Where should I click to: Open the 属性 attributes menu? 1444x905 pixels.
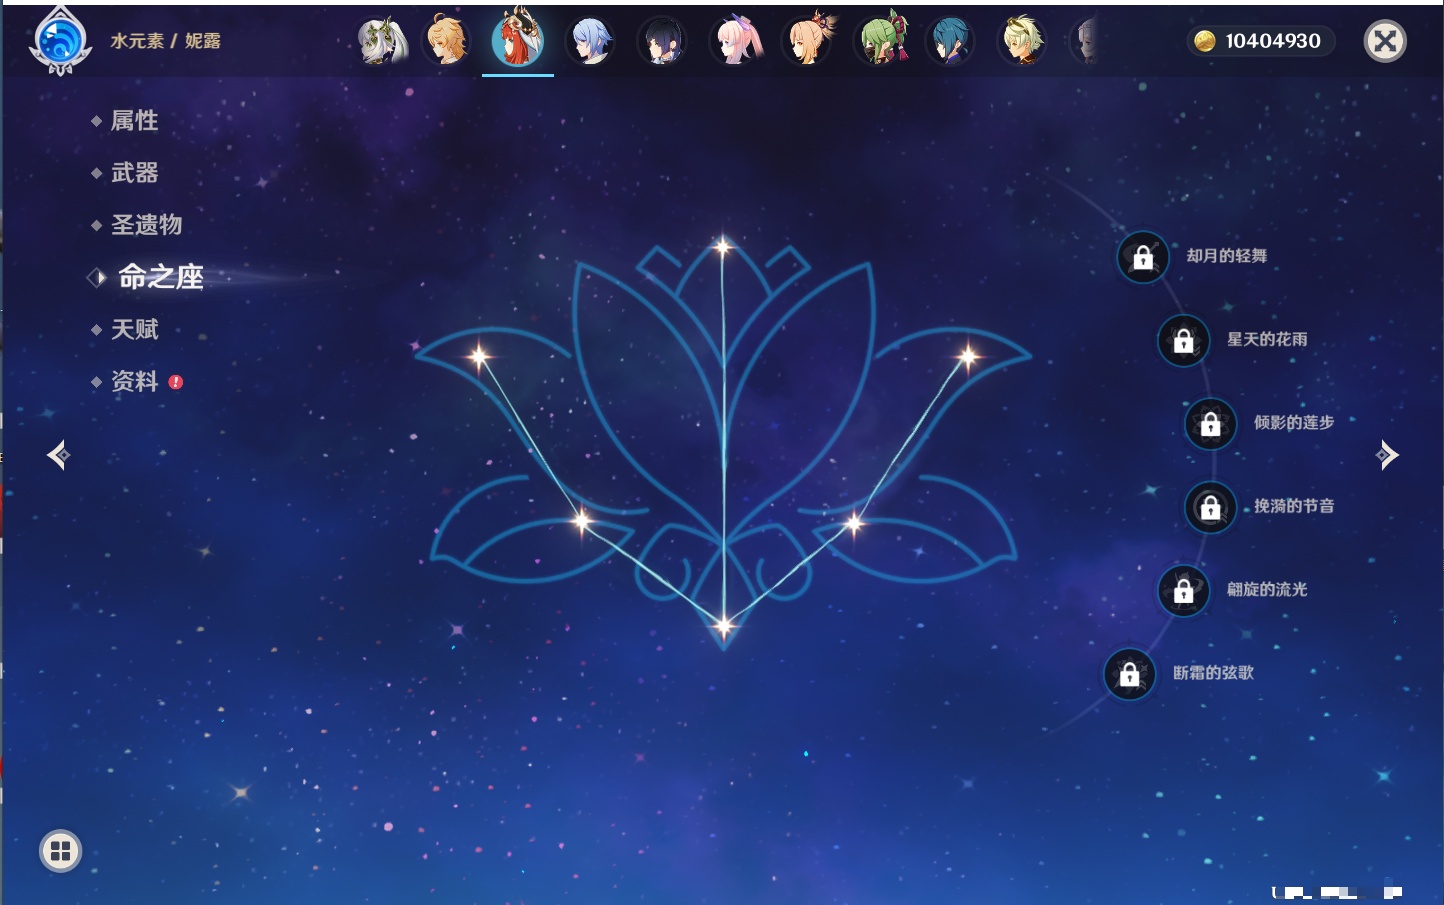coord(134,121)
